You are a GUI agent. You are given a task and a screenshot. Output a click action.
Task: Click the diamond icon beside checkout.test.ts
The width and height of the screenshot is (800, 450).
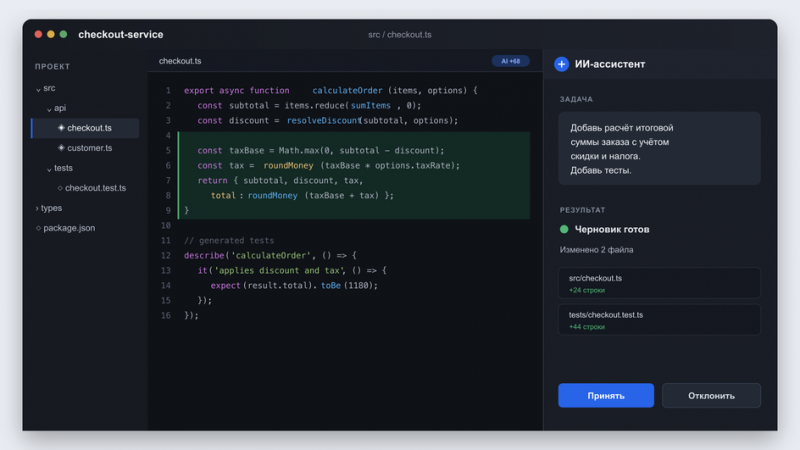tap(60, 188)
